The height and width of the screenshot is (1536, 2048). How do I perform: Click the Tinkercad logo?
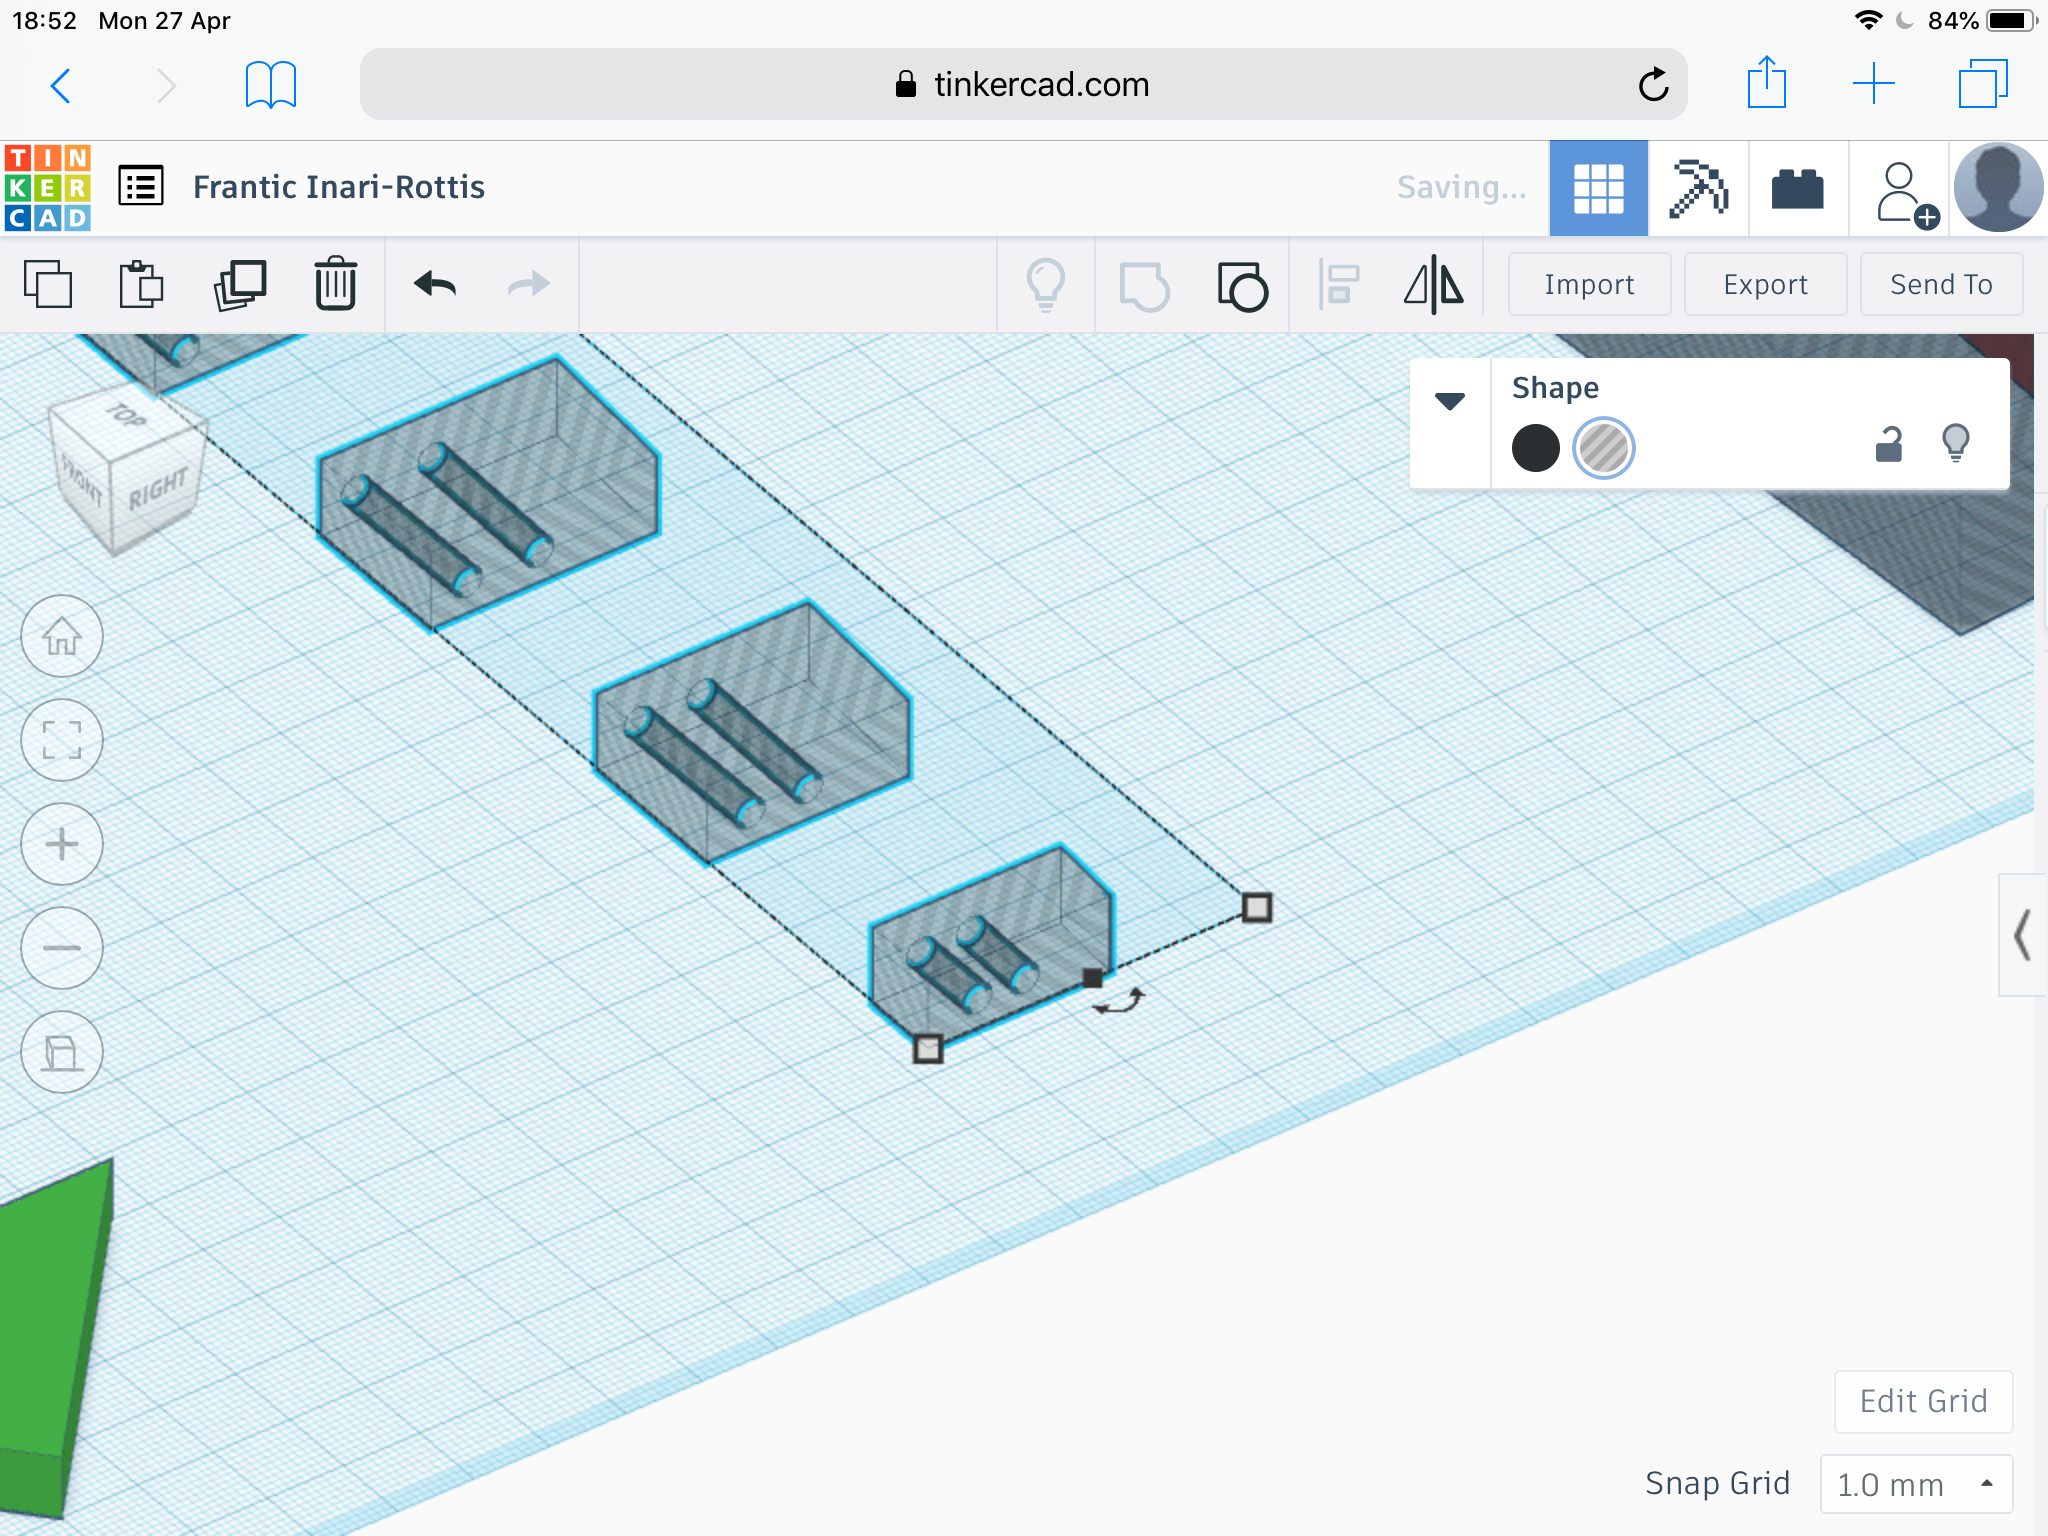click(x=48, y=188)
